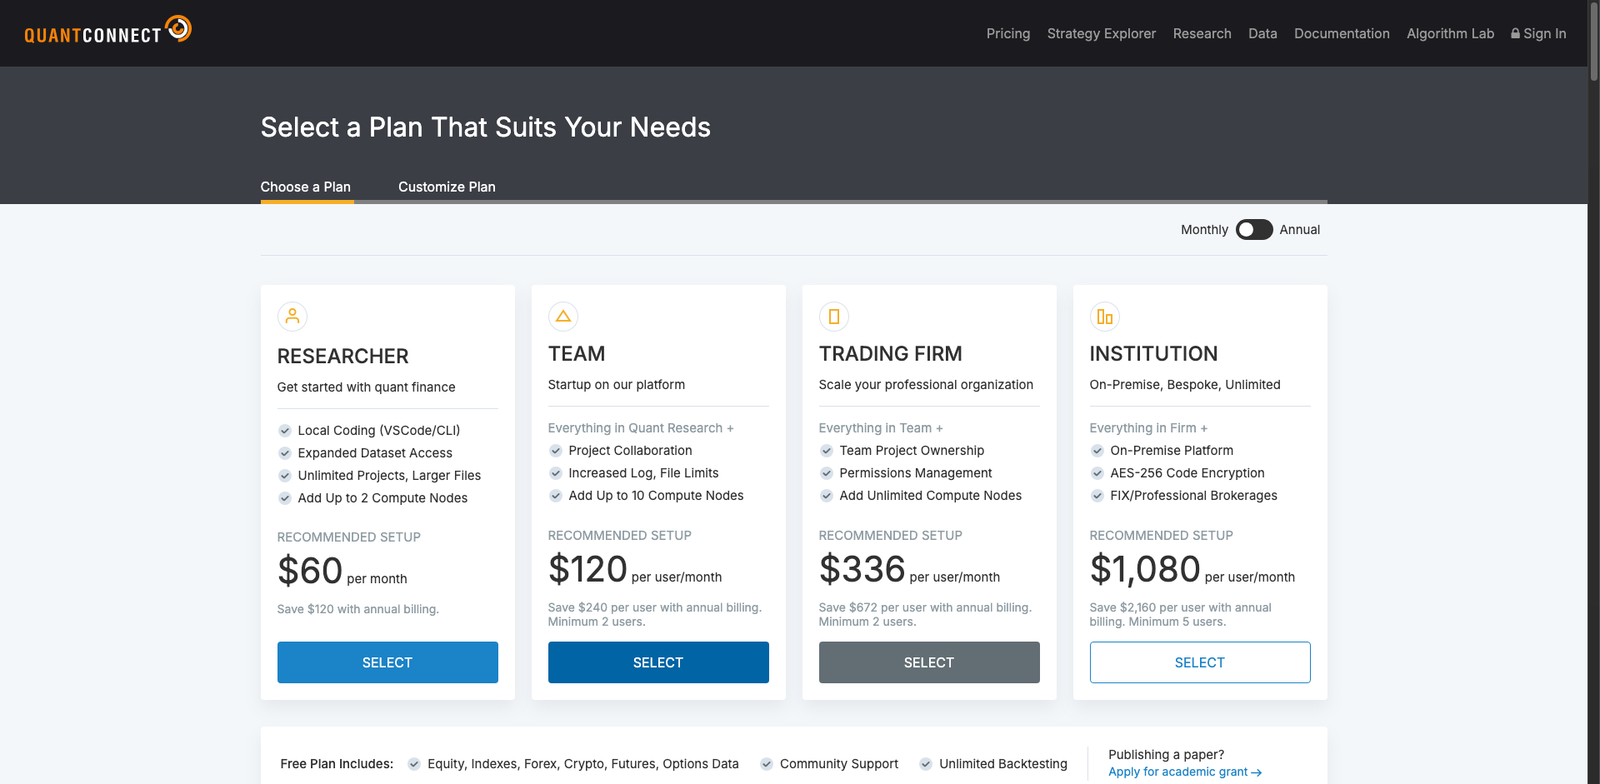Click checkmark icon beside Unlimited Backtesting
The height and width of the screenshot is (784, 1600).
pos(926,764)
